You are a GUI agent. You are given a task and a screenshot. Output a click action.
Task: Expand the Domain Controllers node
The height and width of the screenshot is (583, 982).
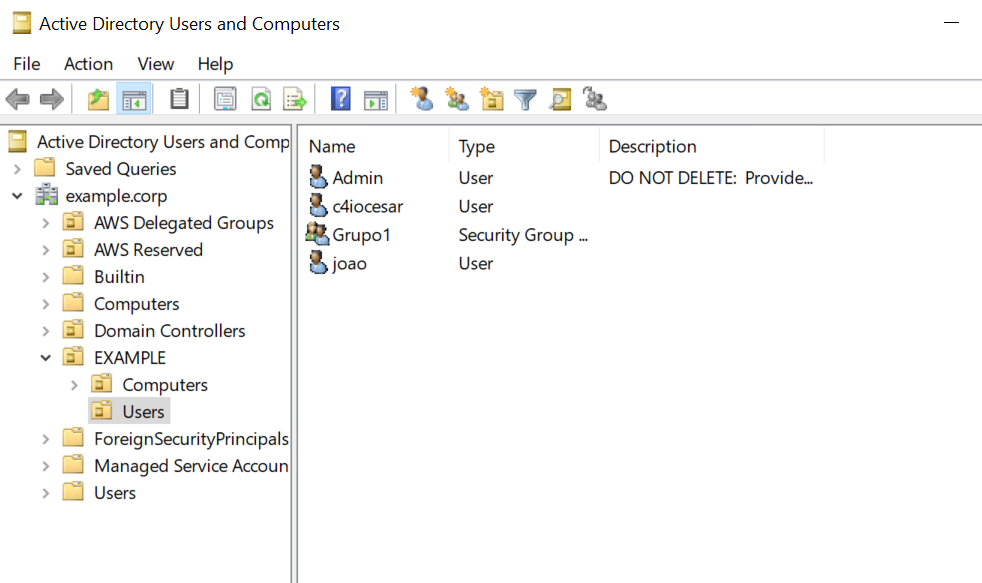[x=45, y=331]
